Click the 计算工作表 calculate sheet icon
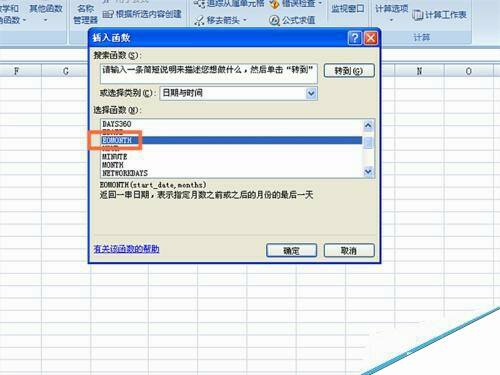The height and width of the screenshot is (375, 500). [418, 15]
